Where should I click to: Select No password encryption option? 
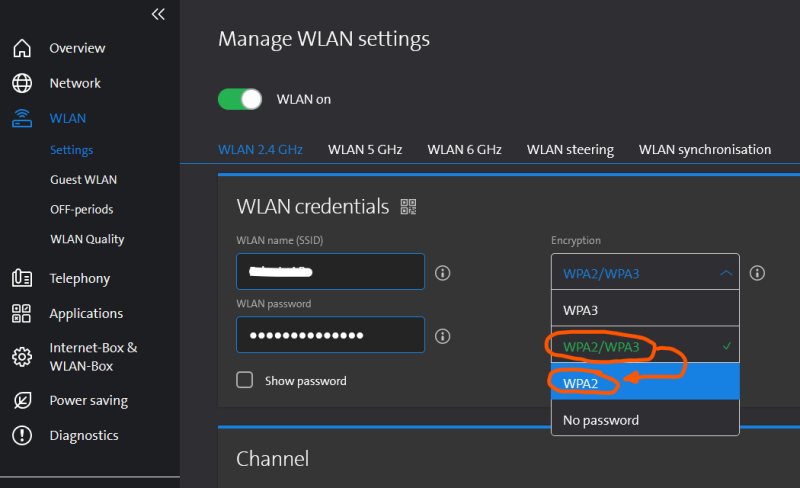click(645, 420)
